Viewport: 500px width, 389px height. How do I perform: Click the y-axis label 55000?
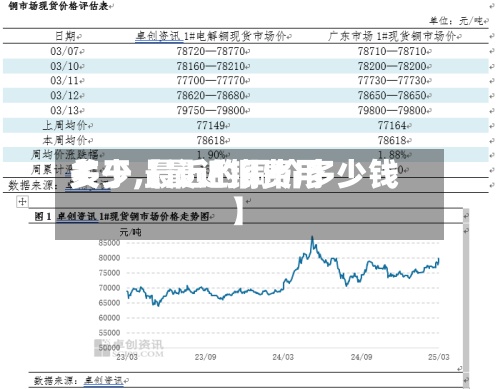(109, 333)
